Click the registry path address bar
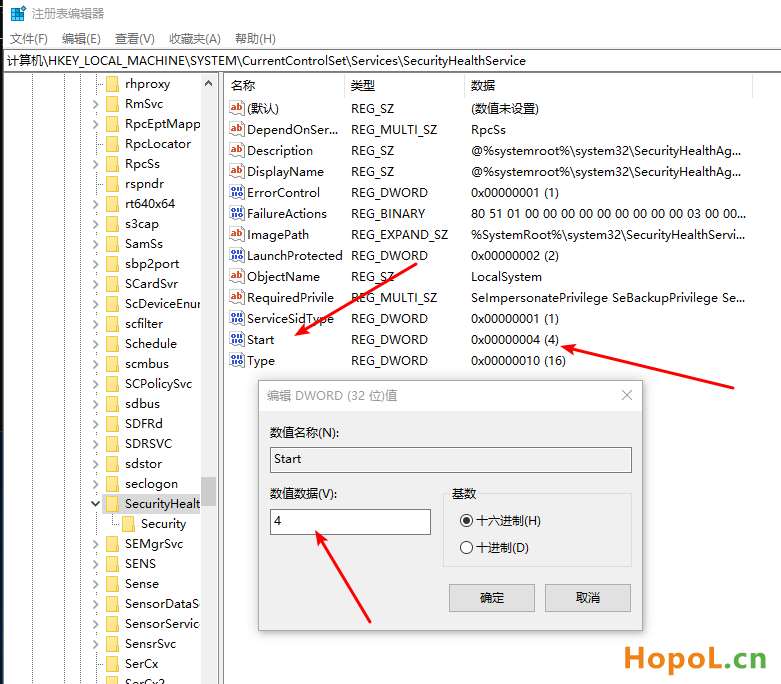This screenshot has height=684, width=781. point(392,61)
